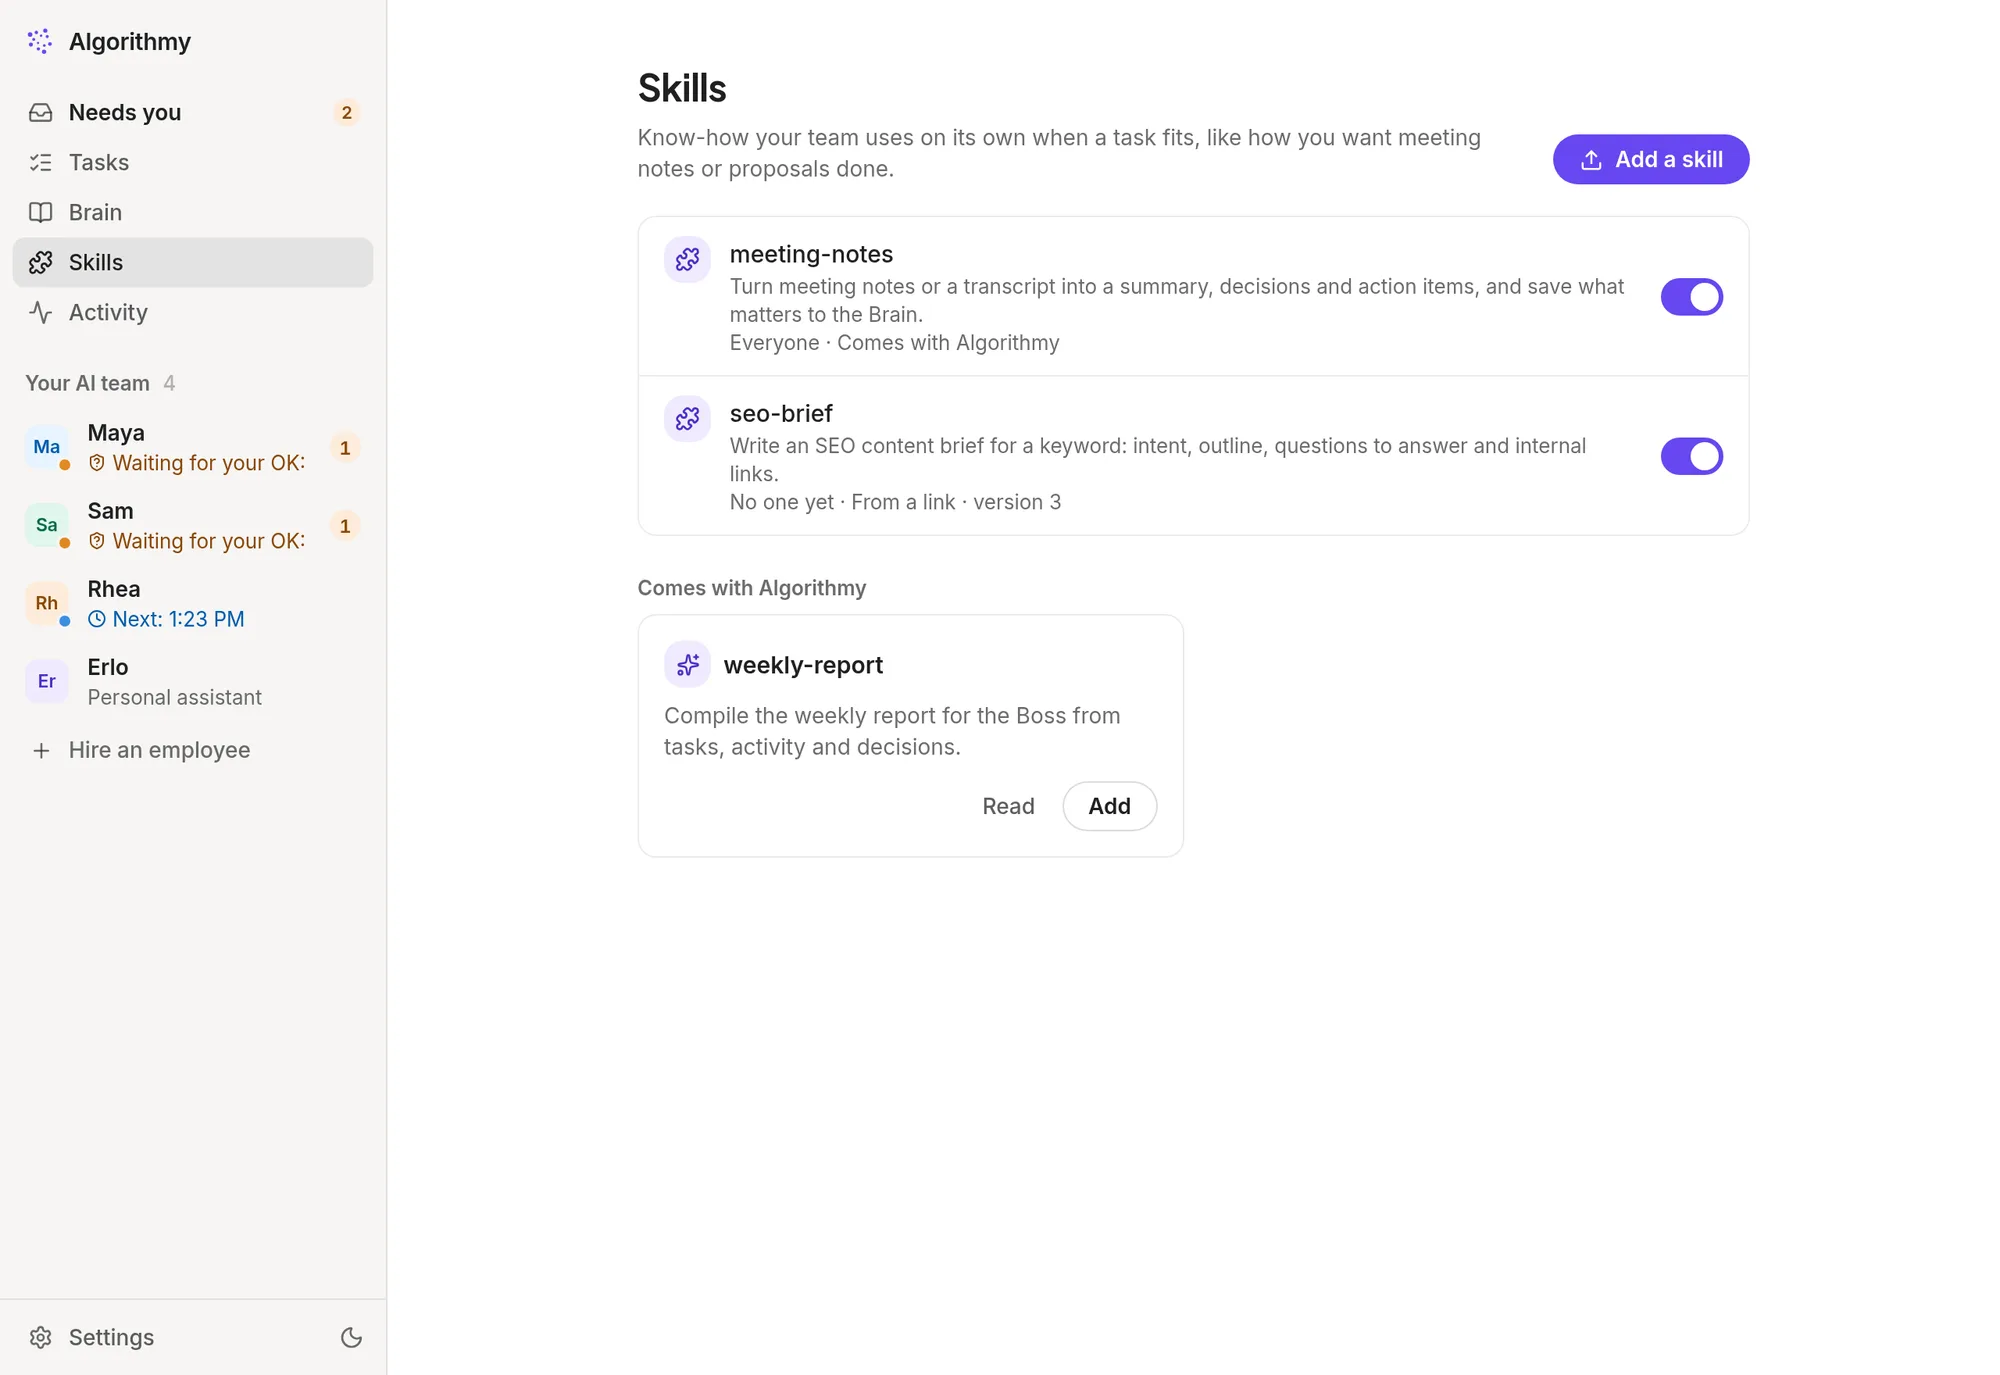Image resolution: width=2000 pixels, height=1375 pixels.
Task: Click 'Everyone · Comes with Algorithmy' text
Action: 894,343
